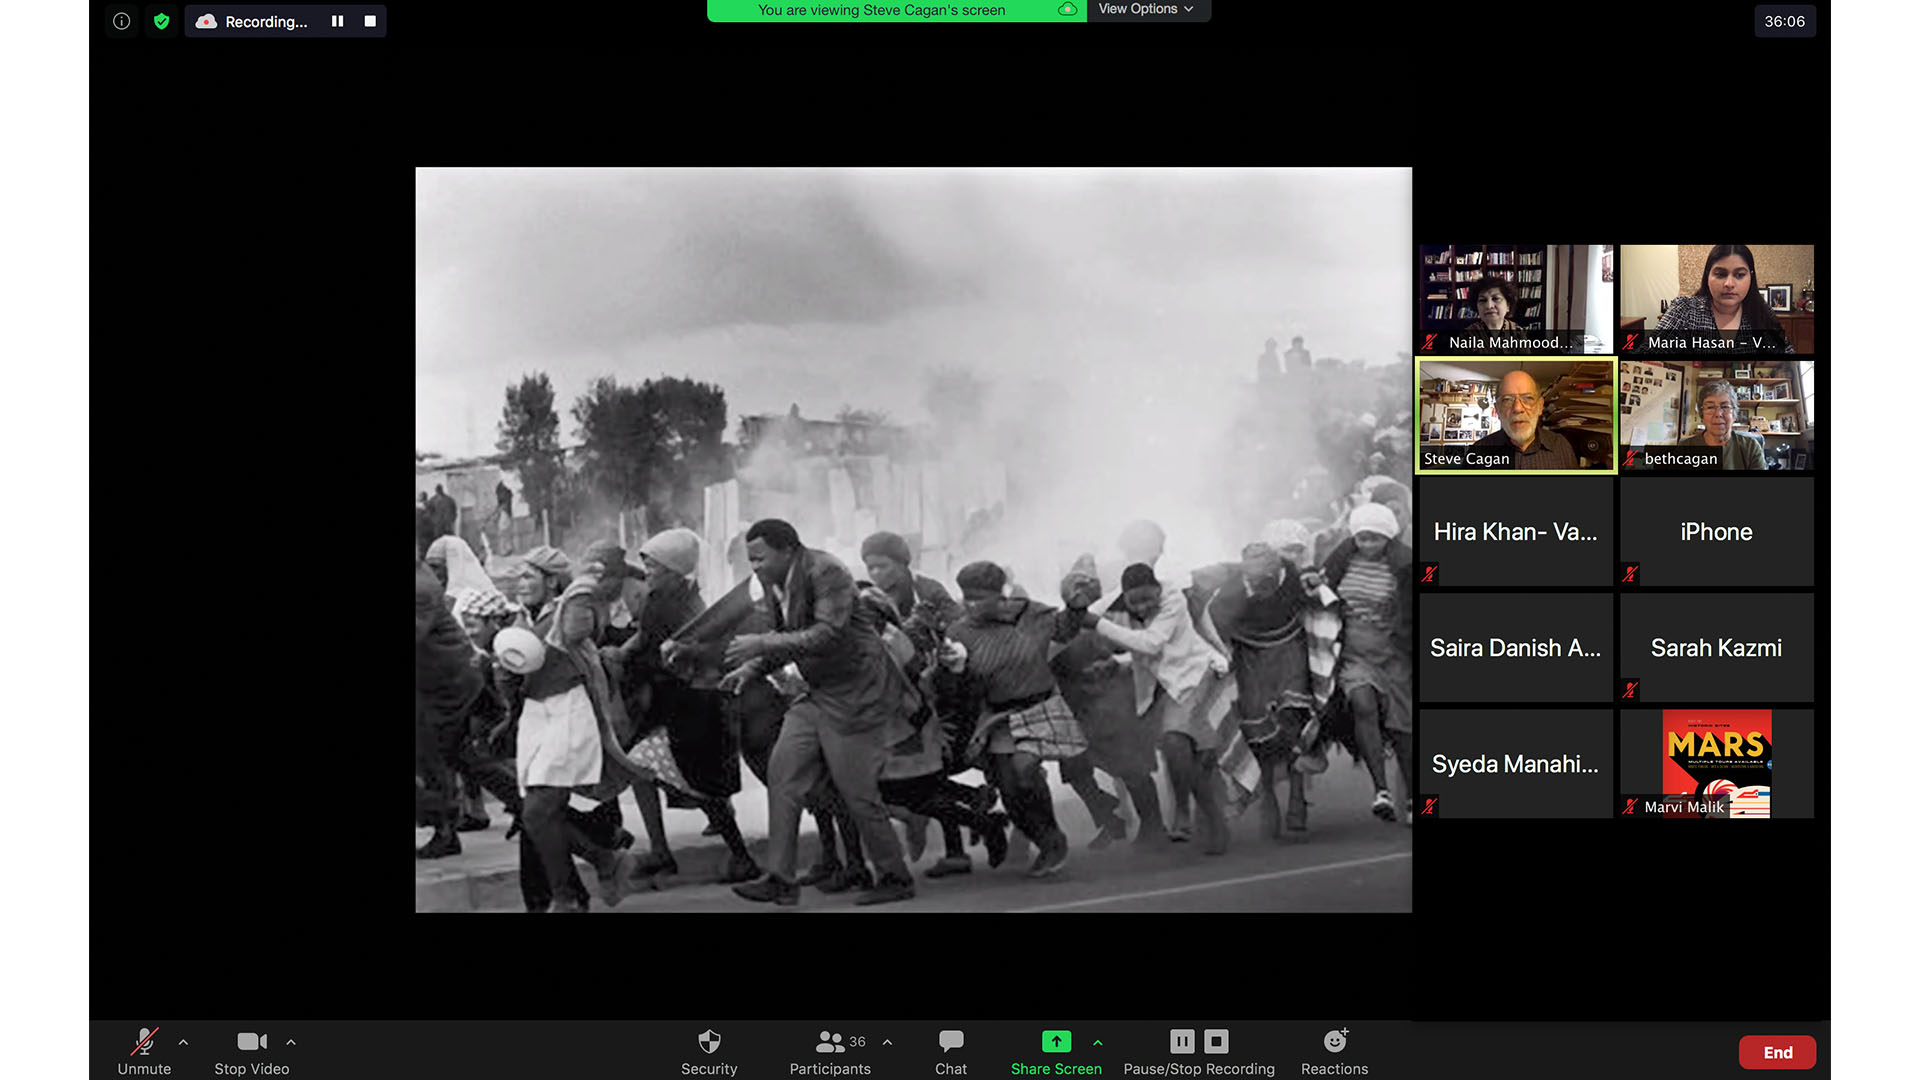Select Steve Cagan's highlighted video tile

pos(1516,415)
